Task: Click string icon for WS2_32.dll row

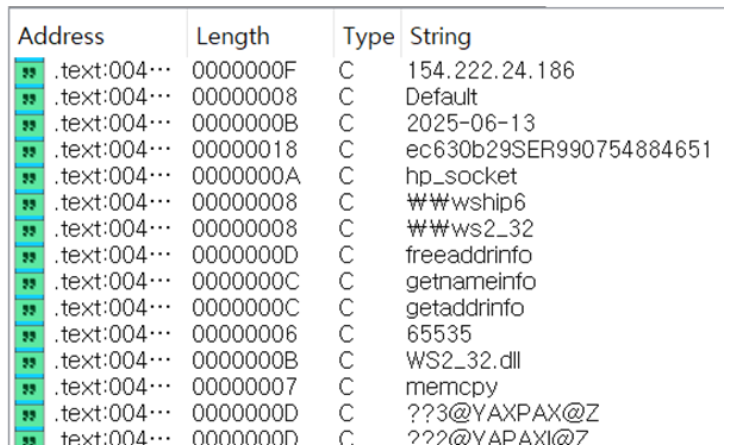Action: 30,361
